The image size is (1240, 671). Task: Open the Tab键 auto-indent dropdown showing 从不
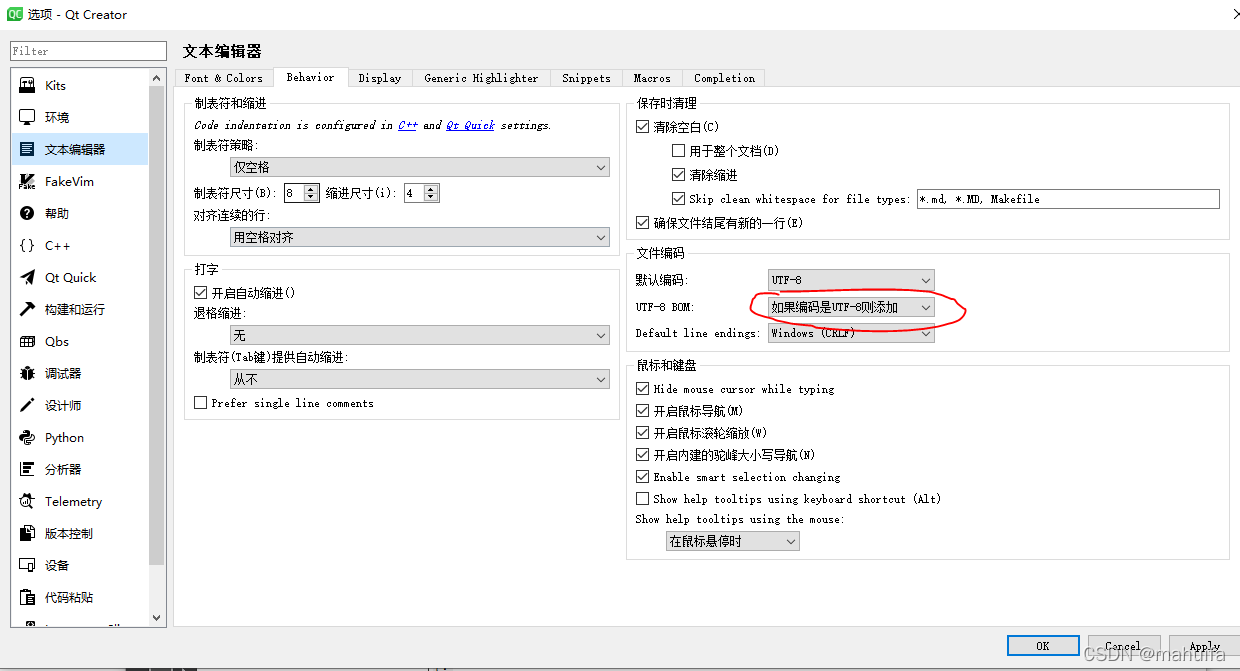[x=420, y=379]
